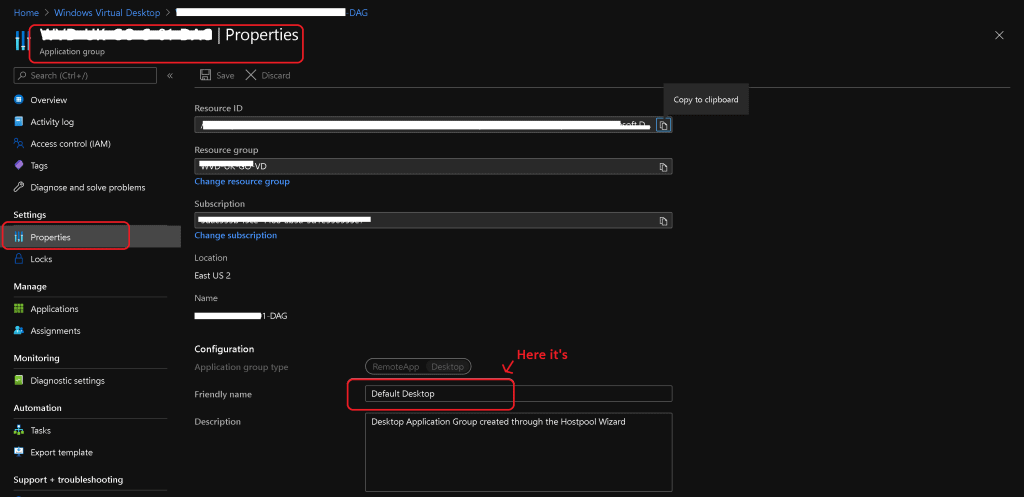
Task: Click the DAG breadcrumb link
Action: point(274,12)
